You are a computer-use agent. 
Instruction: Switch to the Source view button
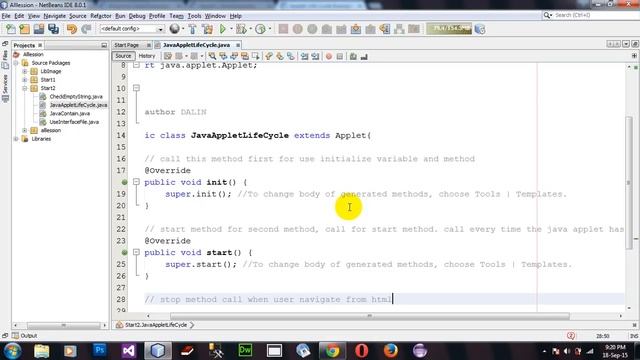click(123, 56)
